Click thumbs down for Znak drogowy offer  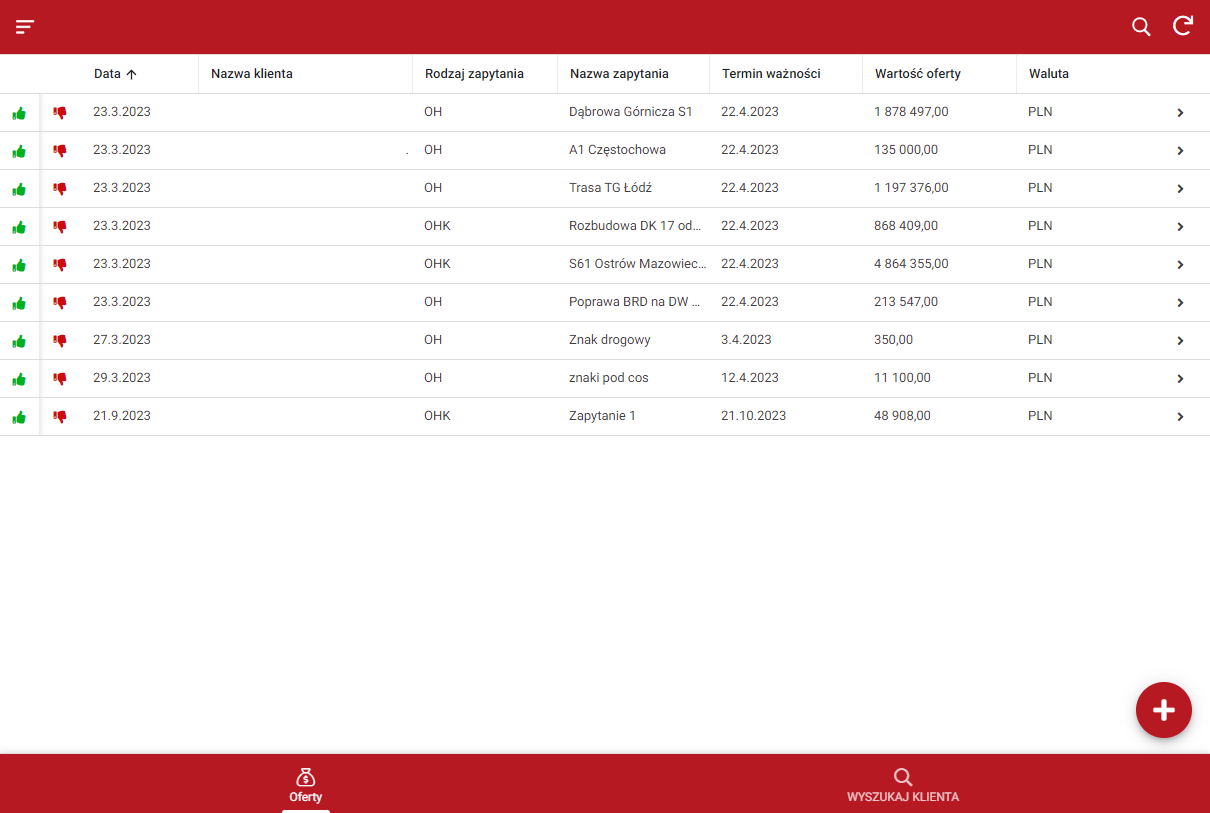coord(60,341)
